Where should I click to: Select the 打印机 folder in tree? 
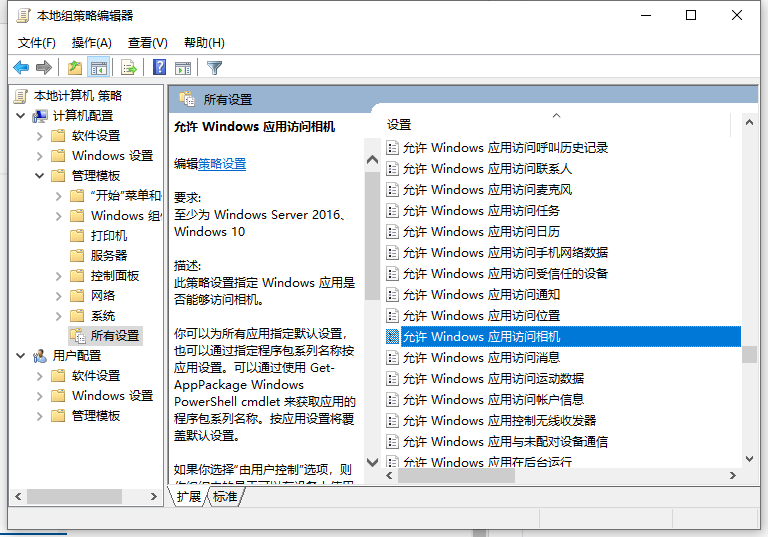pos(109,236)
